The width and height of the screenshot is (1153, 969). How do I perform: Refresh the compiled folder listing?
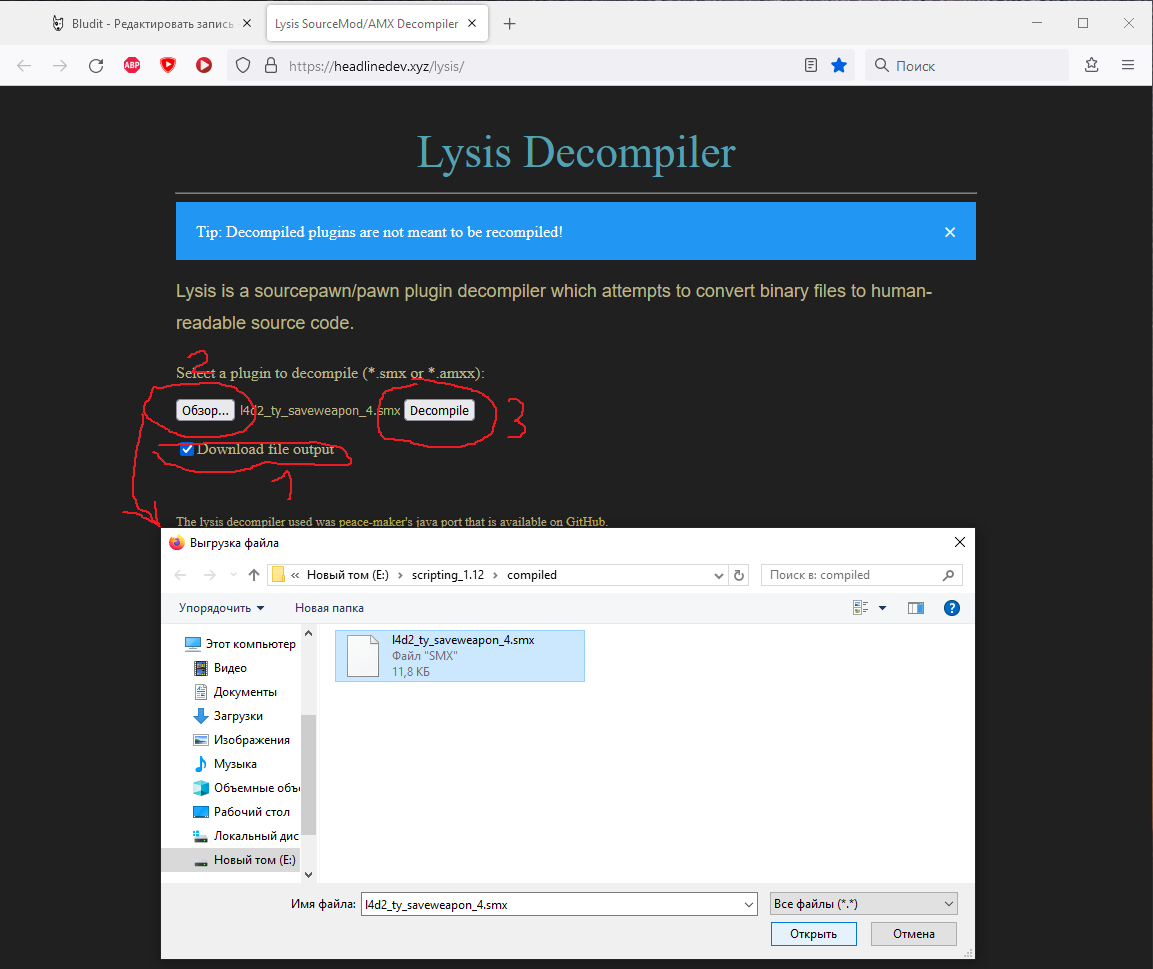click(739, 575)
